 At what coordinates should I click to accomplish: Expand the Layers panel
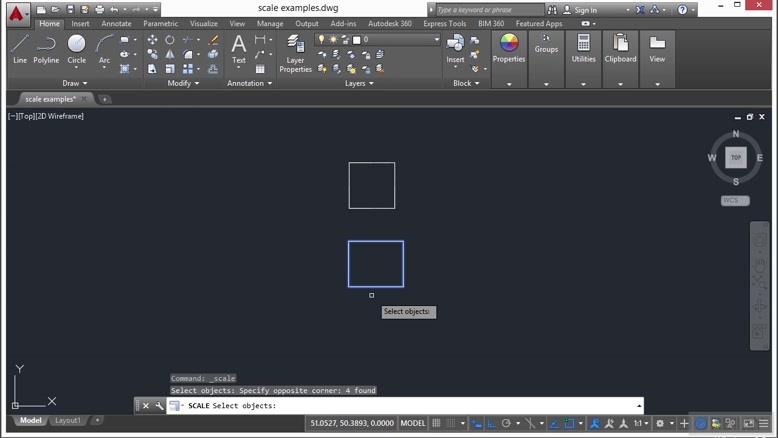tap(359, 83)
